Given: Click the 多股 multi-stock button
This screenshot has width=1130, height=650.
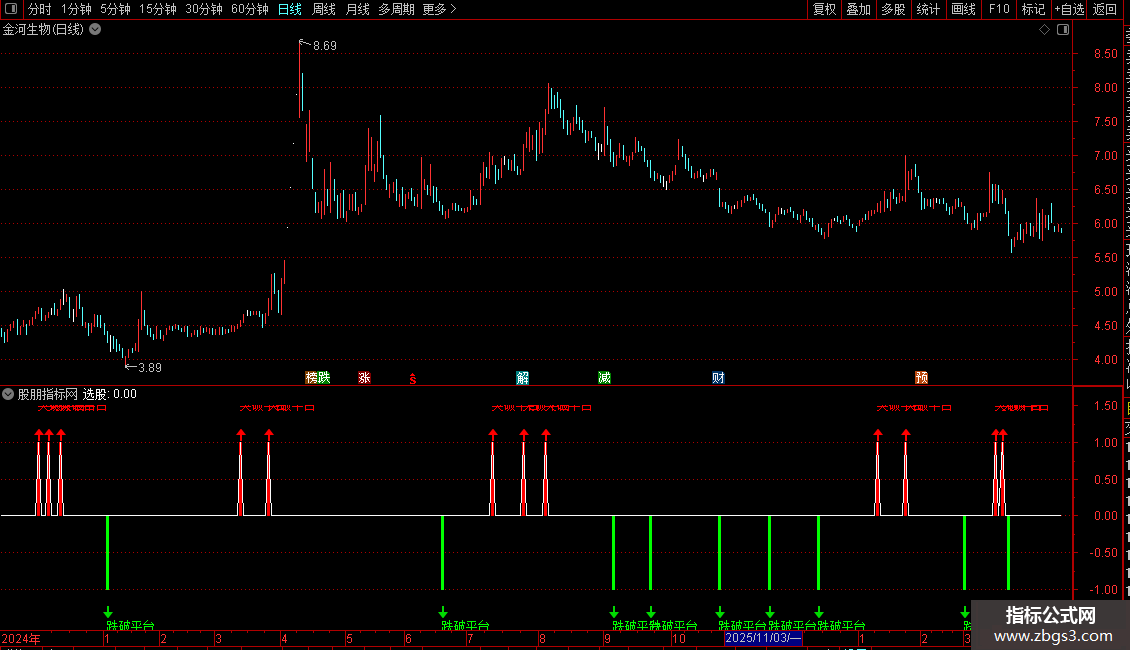Looking at the screenshot, I should [893, 9].
